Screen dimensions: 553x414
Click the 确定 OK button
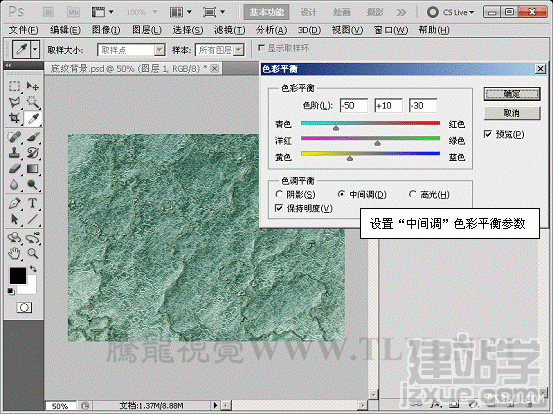(512, 94)
